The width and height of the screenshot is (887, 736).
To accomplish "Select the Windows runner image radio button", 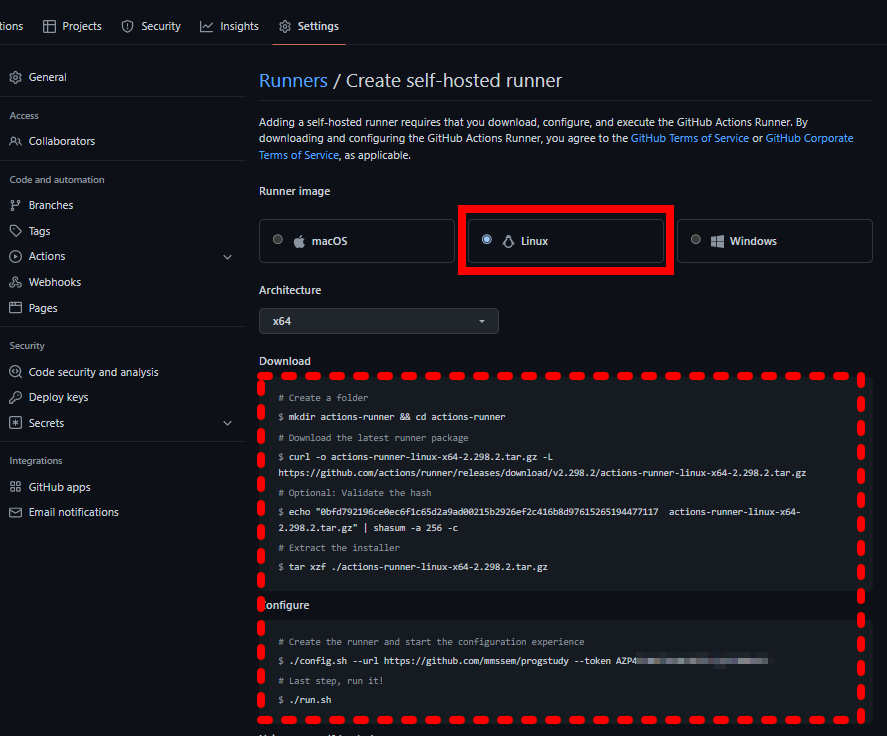I will pyautogui.click(x=696, y=240).
